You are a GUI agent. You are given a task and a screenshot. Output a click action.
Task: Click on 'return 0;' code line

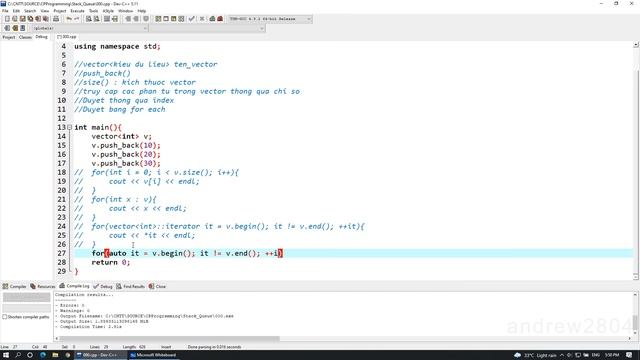click(x=111, y=262)
